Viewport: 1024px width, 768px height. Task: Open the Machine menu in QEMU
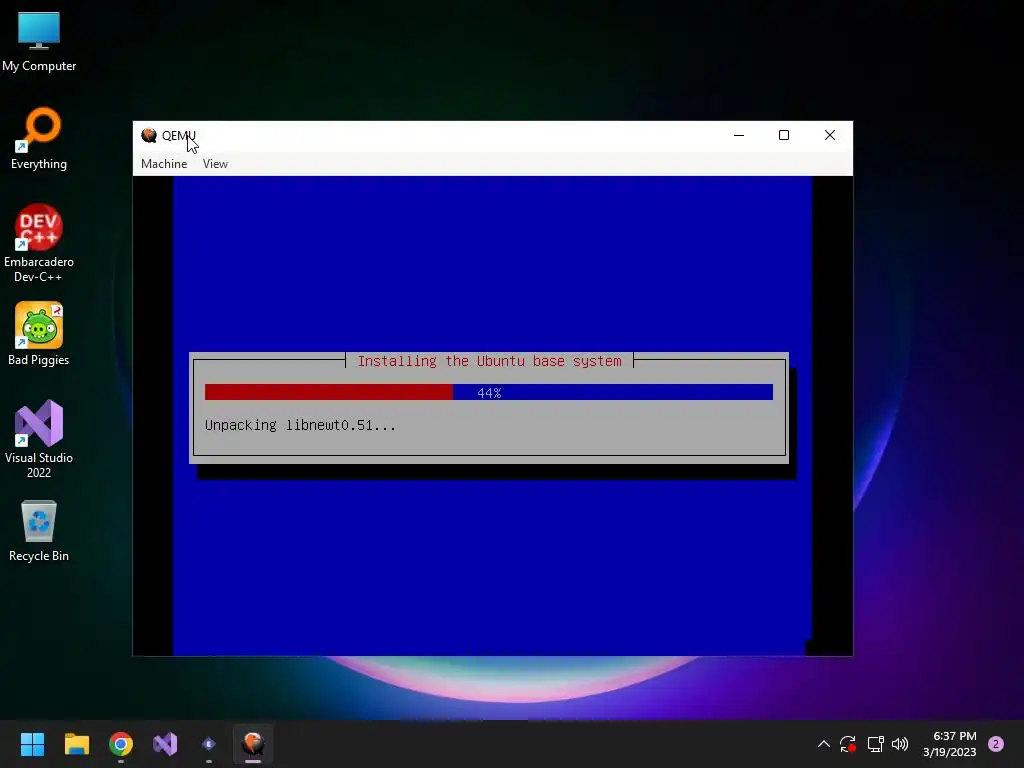pos(164,164)
